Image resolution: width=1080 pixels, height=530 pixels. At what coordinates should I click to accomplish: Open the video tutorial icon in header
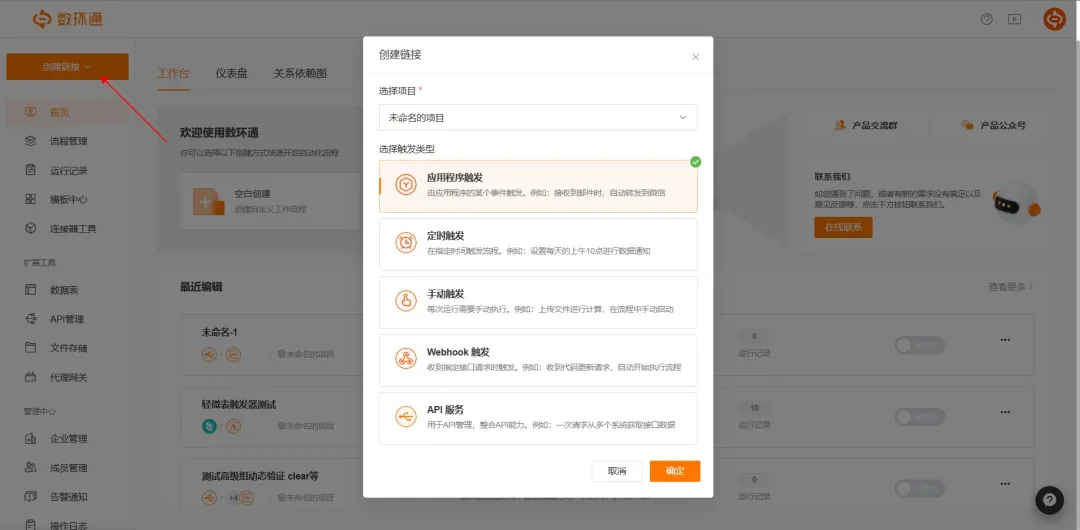pyautogui.click(x=1014, y=19)
